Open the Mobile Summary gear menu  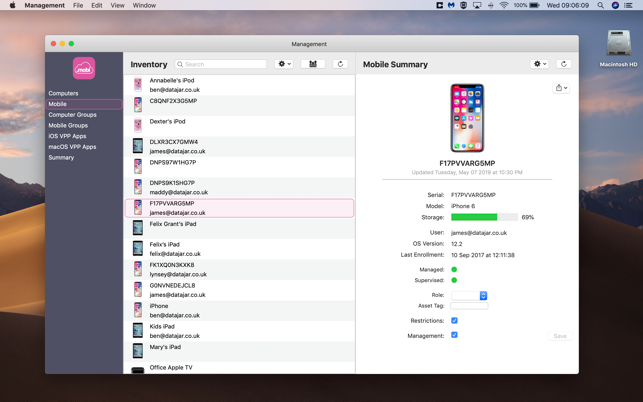[539, 64]
